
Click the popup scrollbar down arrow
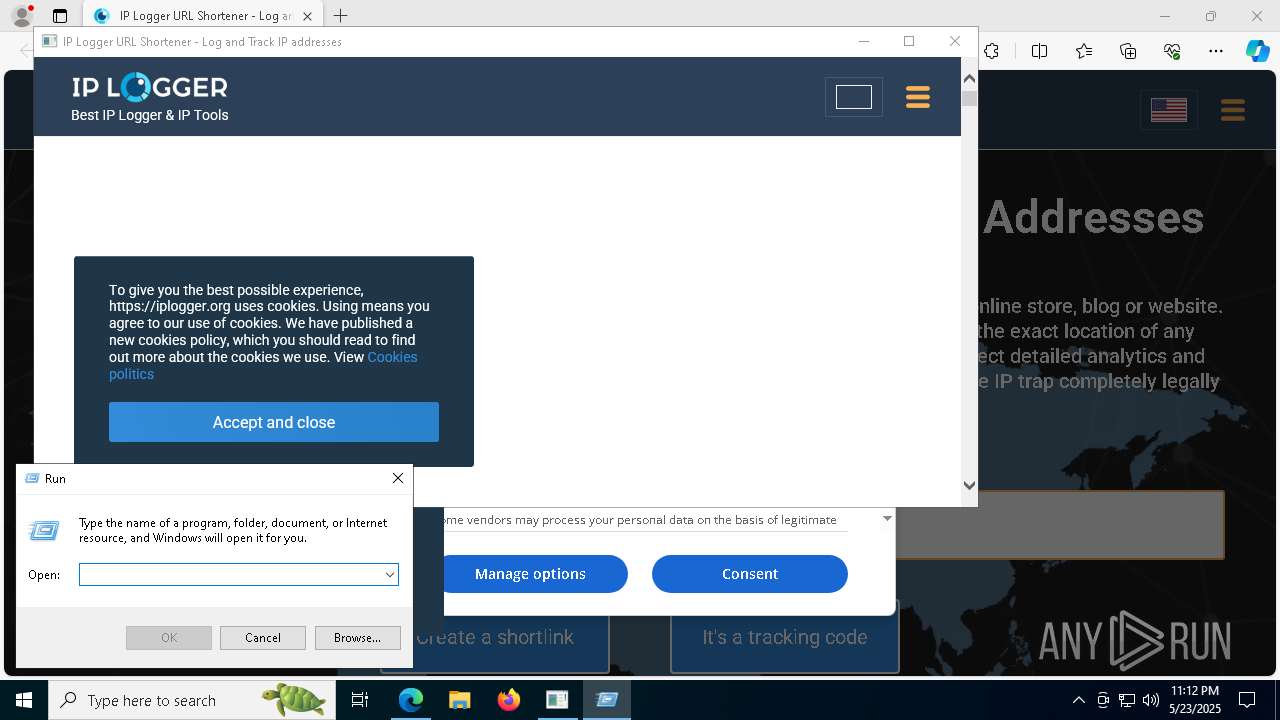click(x=968, y=485)
